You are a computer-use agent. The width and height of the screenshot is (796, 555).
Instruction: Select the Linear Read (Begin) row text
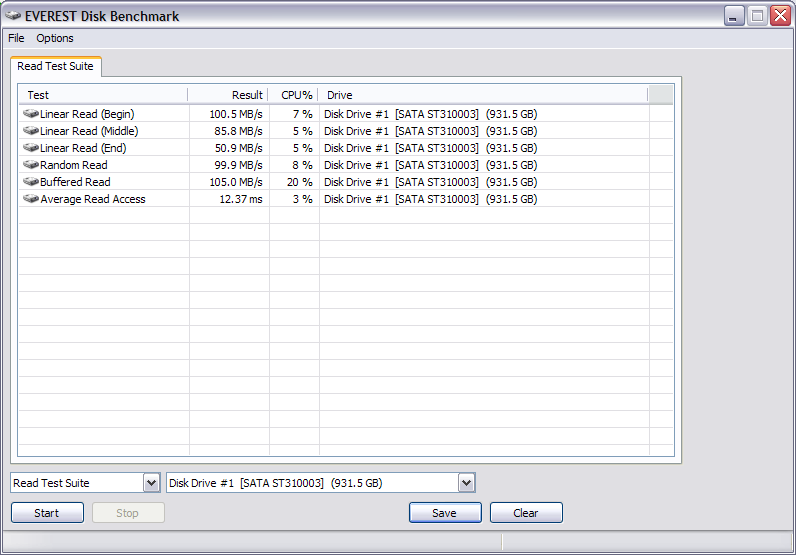pyautogui.click(x=87, y=114)
